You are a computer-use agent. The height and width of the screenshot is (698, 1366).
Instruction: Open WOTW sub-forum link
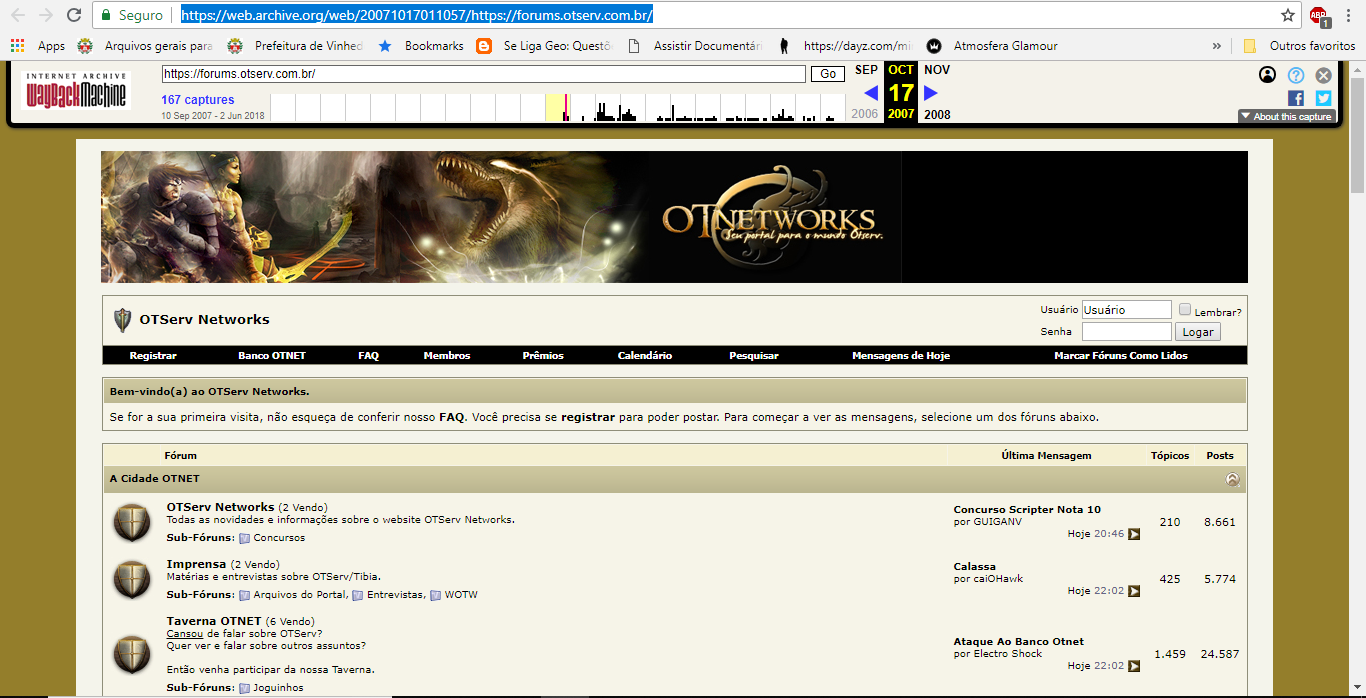pos(461,595)
